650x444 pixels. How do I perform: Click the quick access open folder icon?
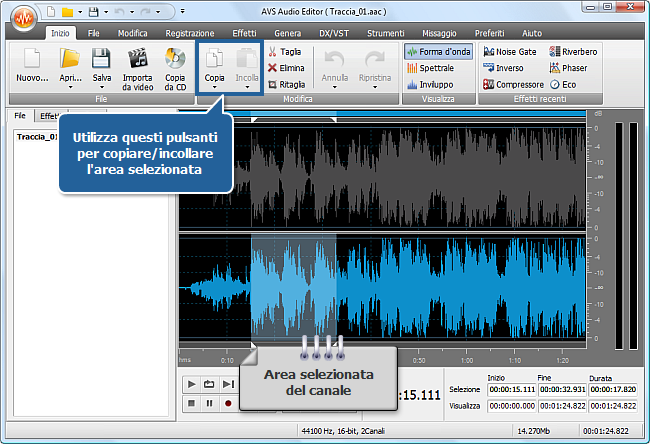click(x=68, y=12)
